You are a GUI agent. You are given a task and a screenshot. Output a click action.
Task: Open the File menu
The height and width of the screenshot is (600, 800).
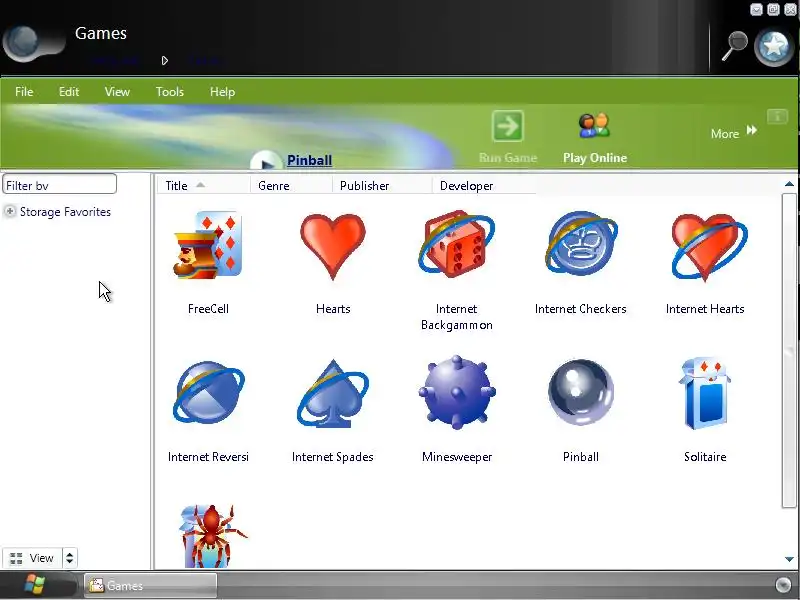(24, 92)
